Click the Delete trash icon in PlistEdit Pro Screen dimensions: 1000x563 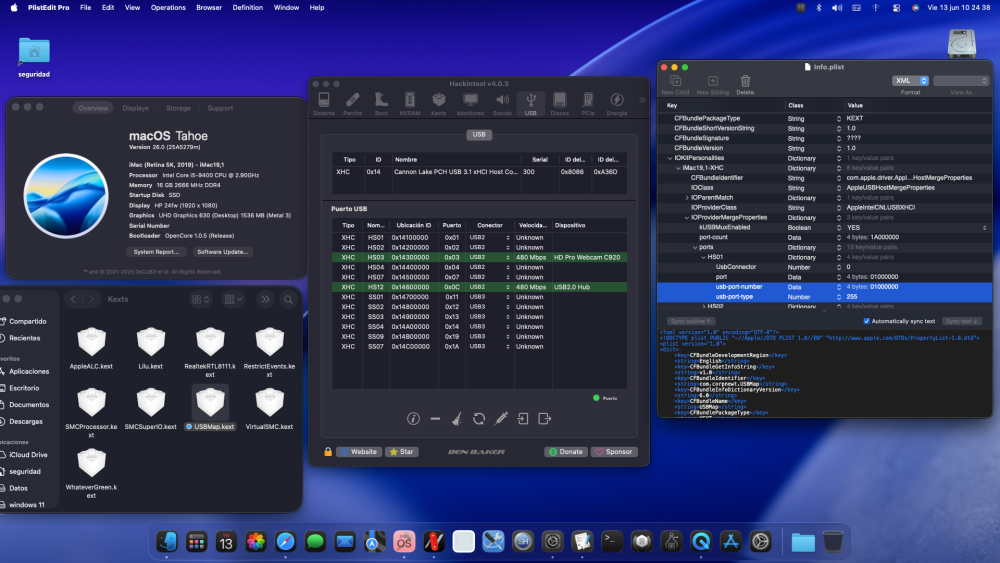tap(745, 81)
